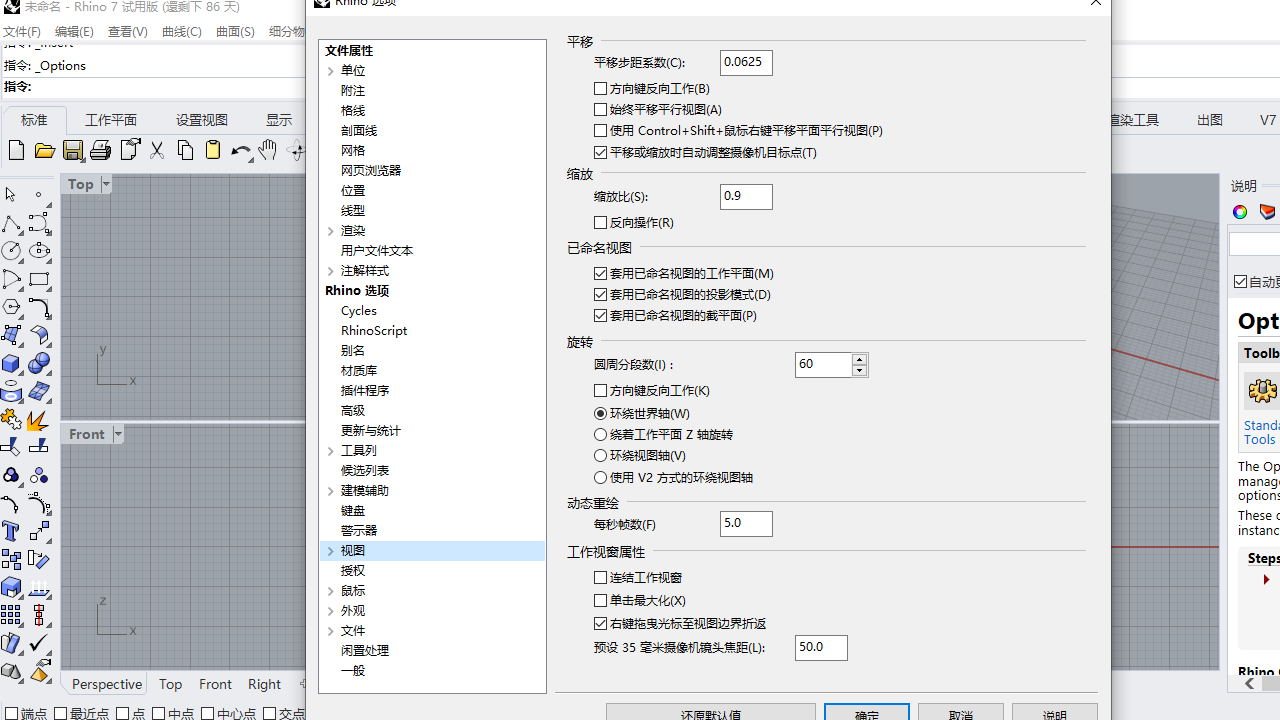The image size is (1280, 720).
Task: Expand the 建模辅助 tree node
Action: [331, 491]
